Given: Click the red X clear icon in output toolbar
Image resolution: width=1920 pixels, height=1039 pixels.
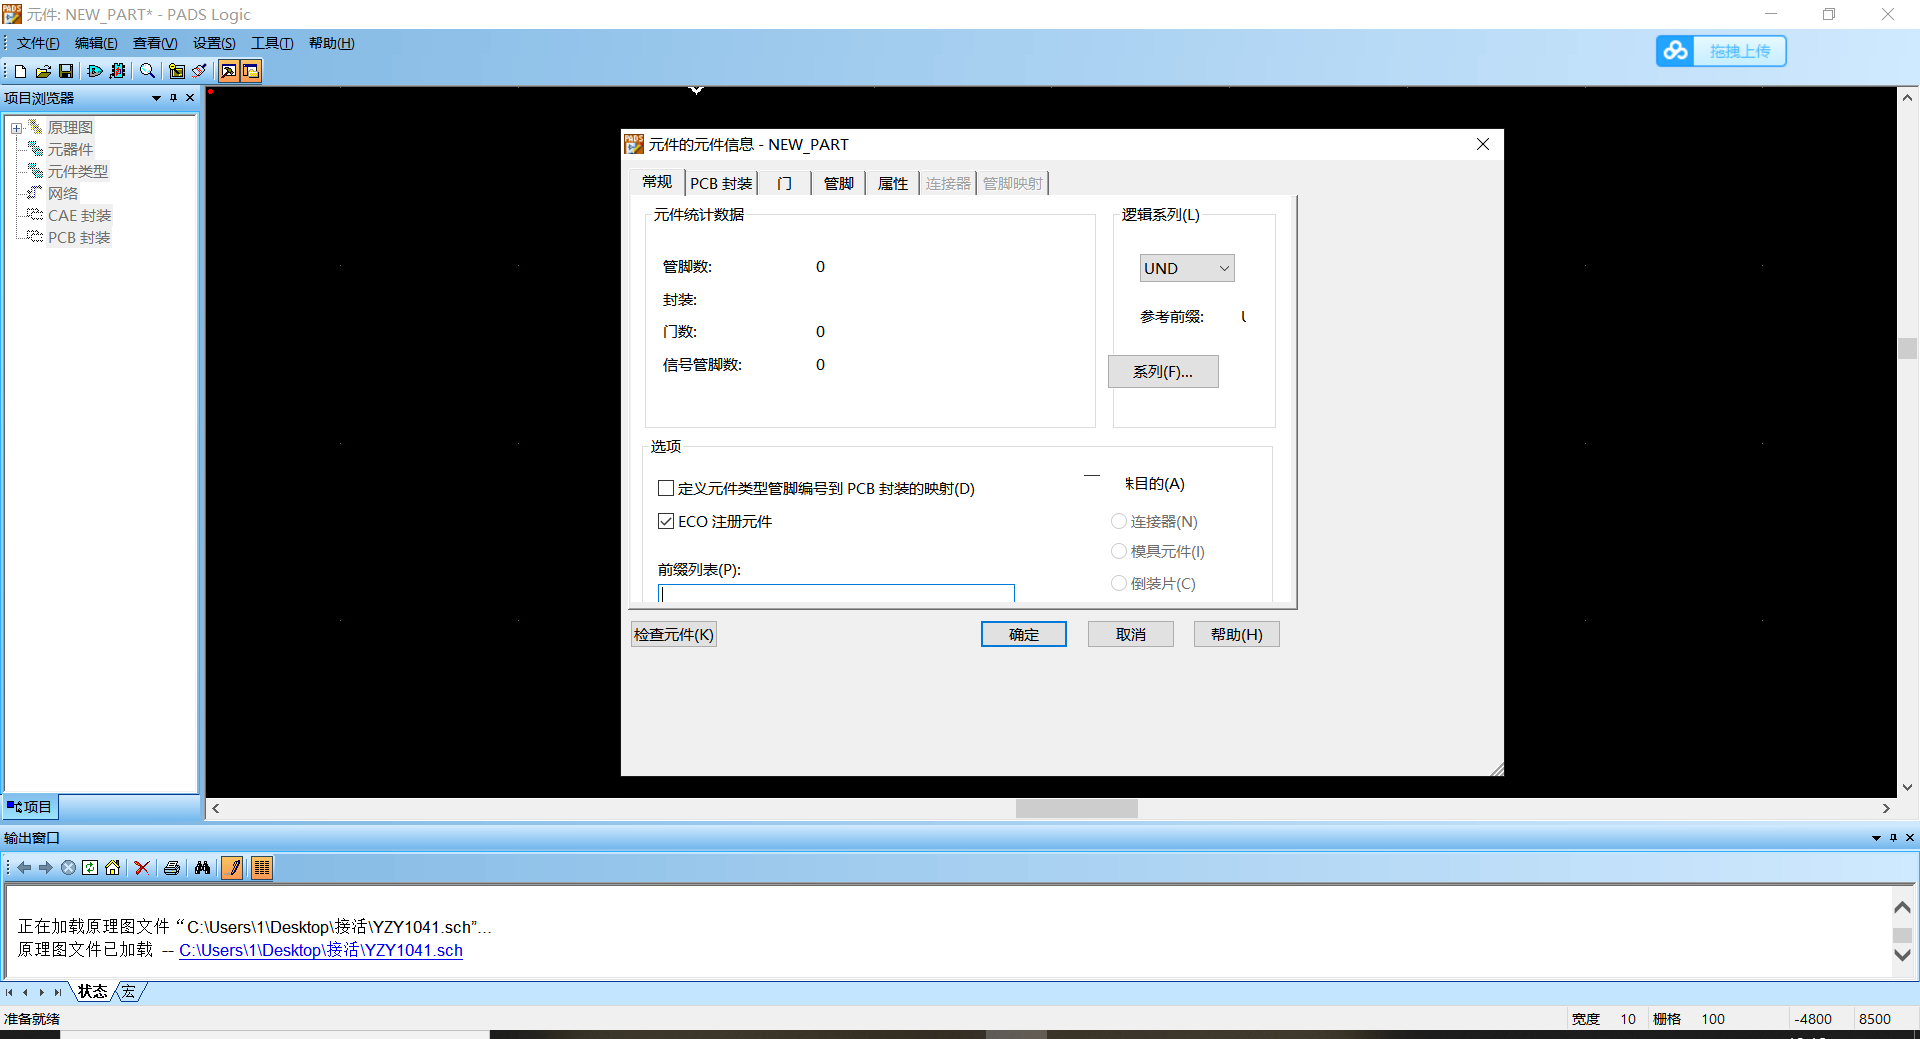Looking at the screenshot, I should point(142,868).
